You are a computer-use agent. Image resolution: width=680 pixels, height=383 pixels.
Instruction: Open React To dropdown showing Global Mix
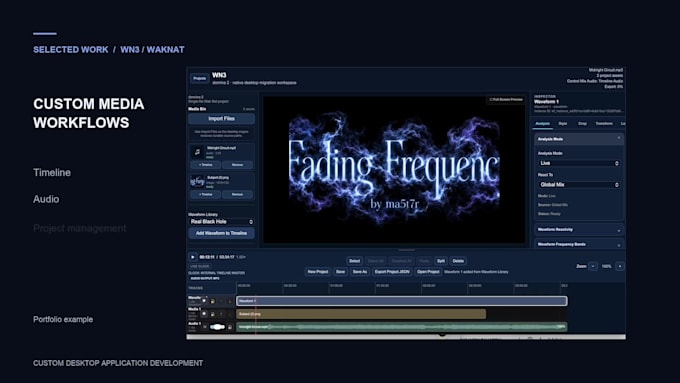[x=579, y=185]
